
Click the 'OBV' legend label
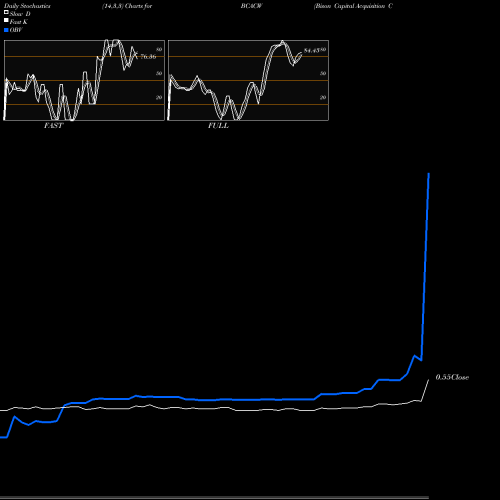point(16,30)
